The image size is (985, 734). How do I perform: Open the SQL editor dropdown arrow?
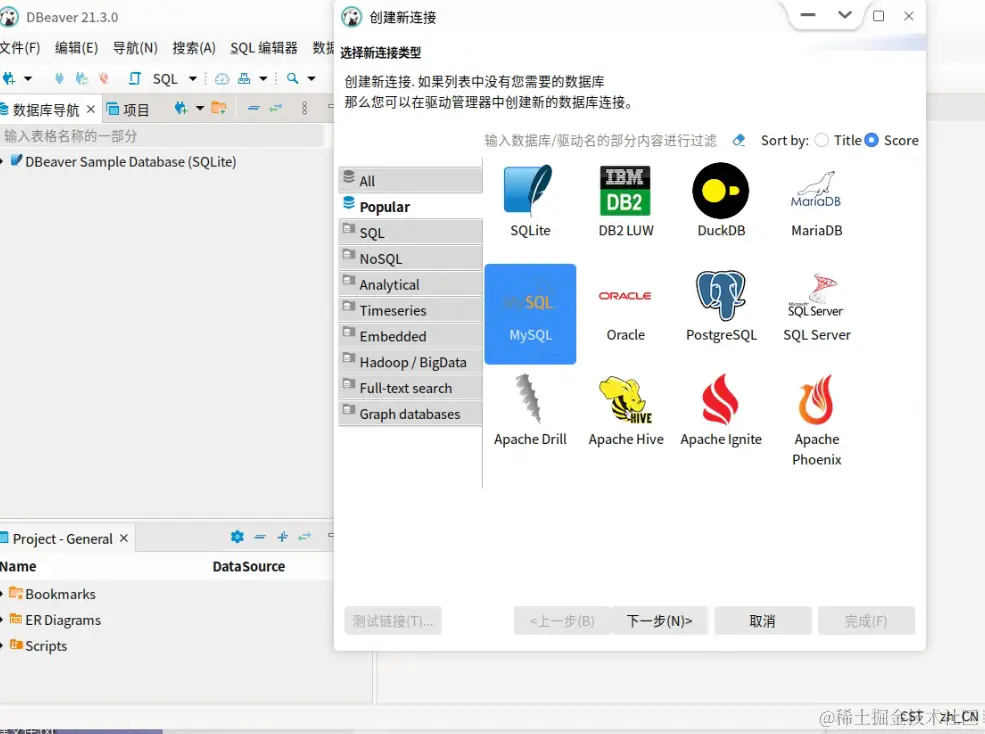coord(193,79)
